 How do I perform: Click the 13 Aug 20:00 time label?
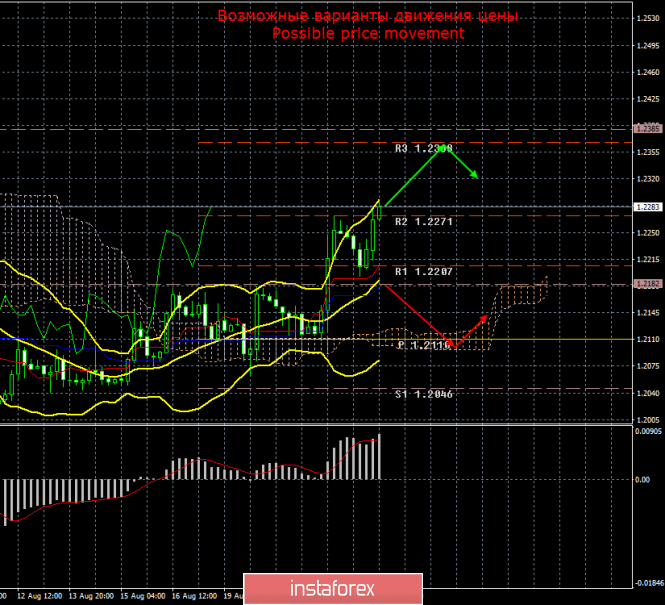pos(91,596)
